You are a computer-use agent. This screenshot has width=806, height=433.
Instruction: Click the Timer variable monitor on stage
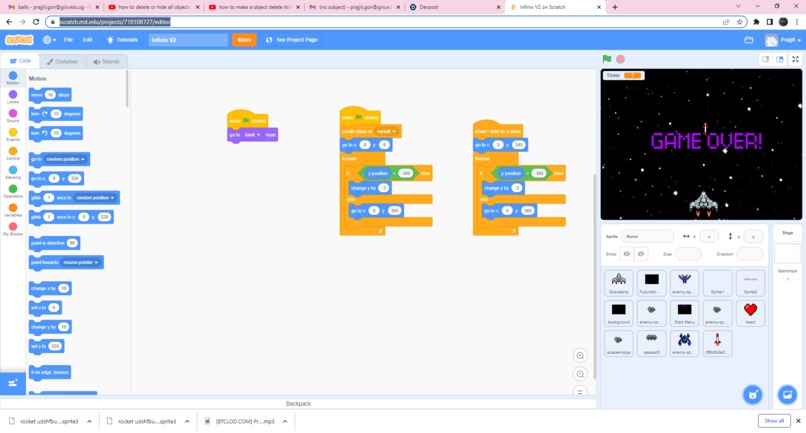624,75
